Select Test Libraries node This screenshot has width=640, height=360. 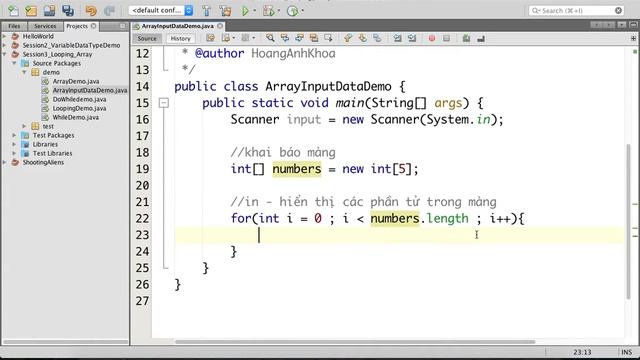(52, 153)
